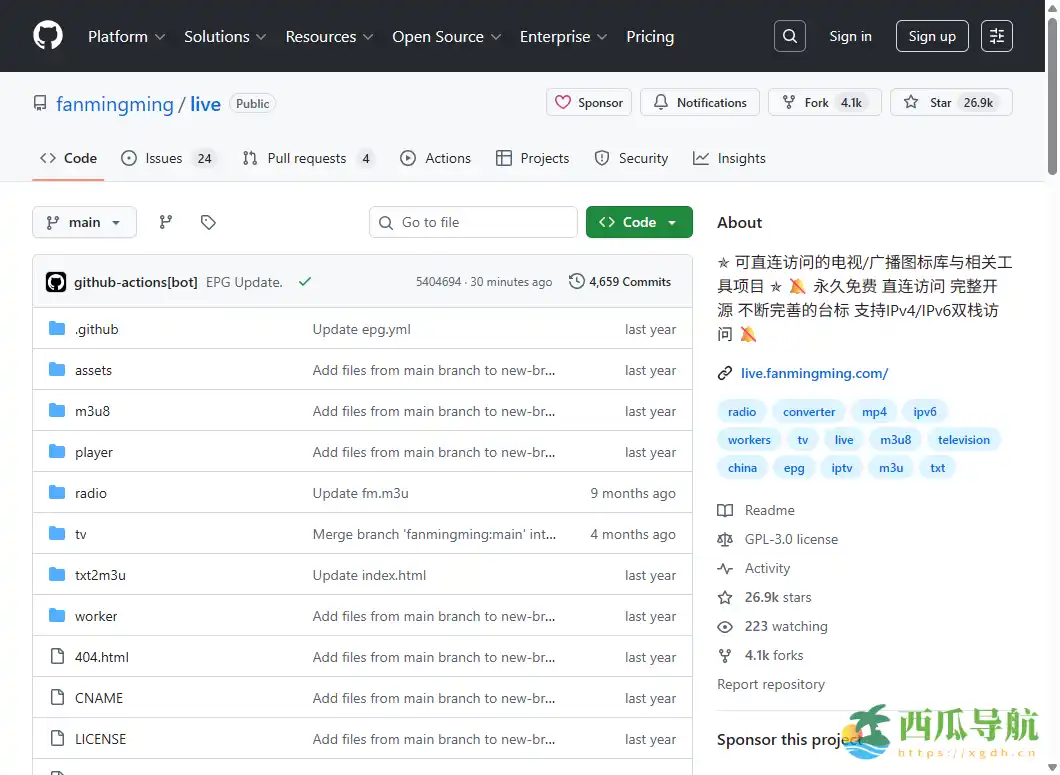Click the branches icon next to main

click(165, 222)
